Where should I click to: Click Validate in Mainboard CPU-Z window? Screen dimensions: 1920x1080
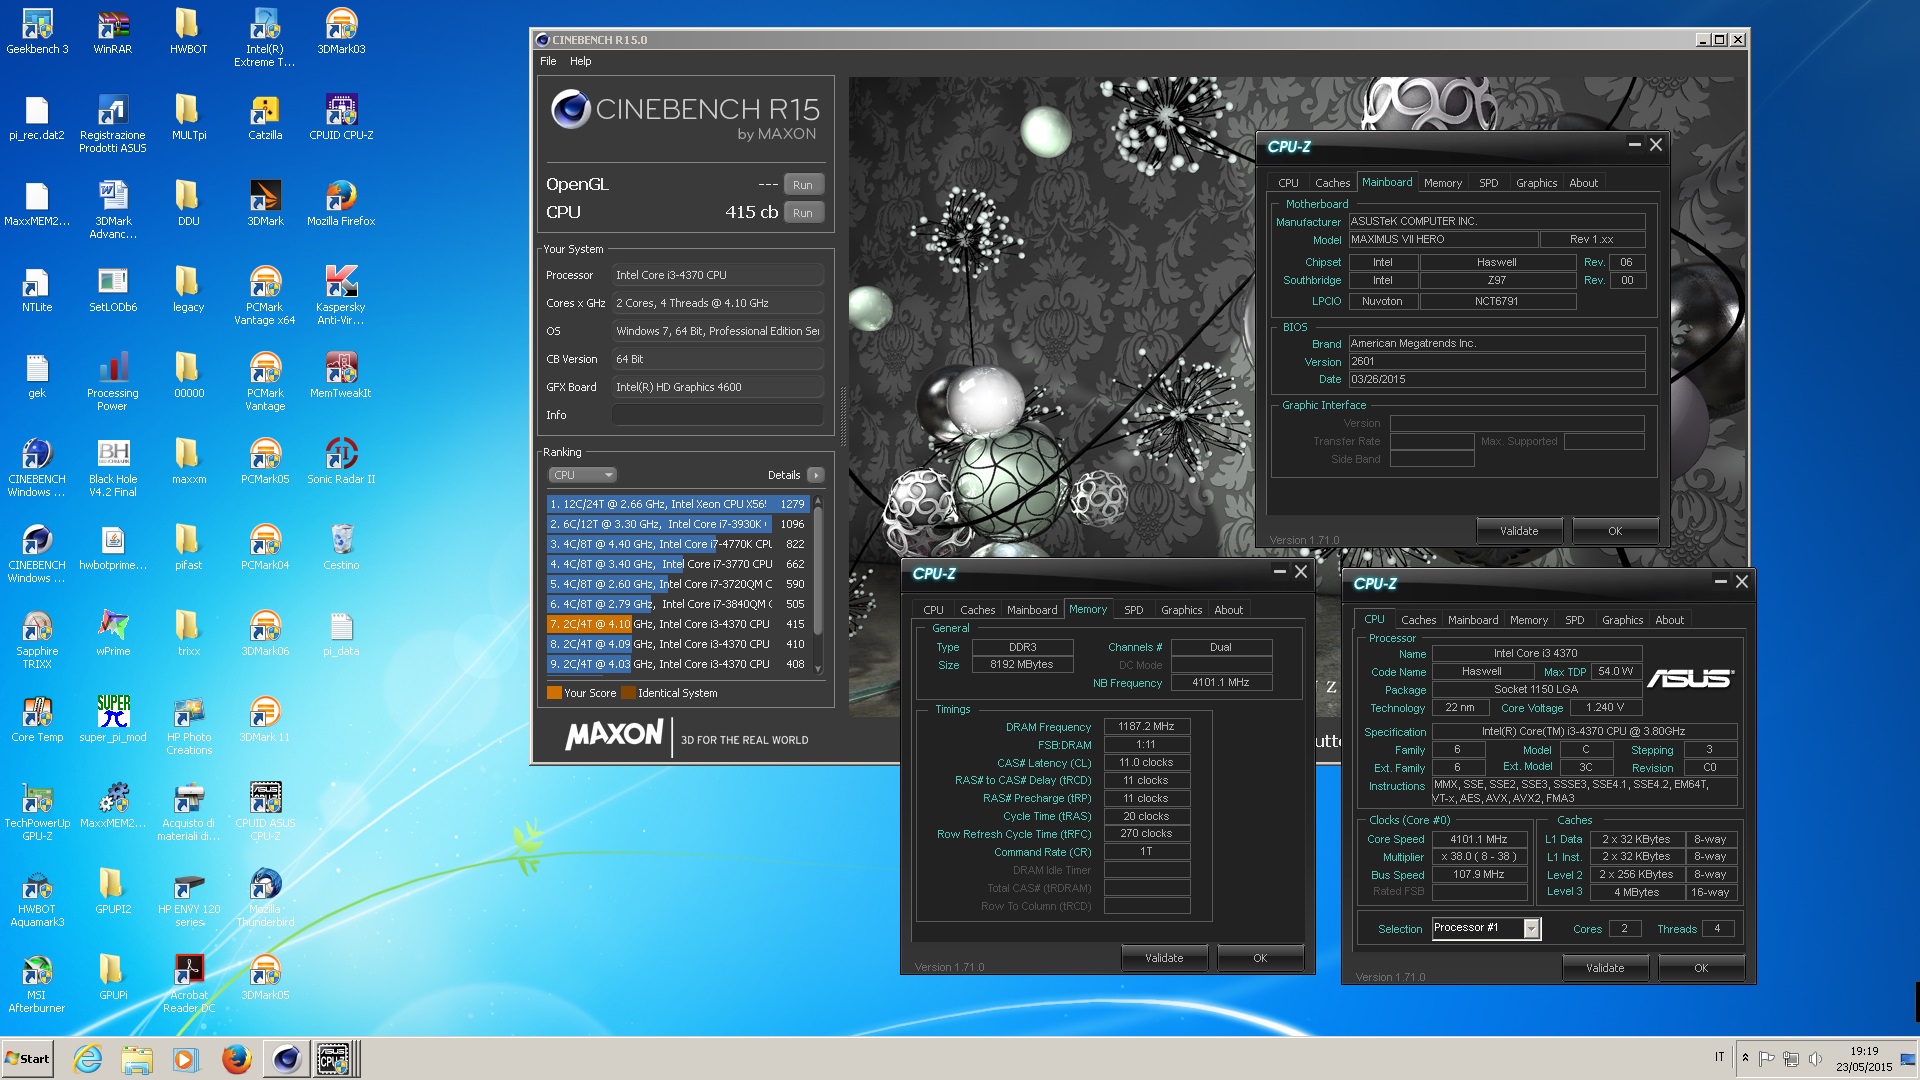point(1519,531)
